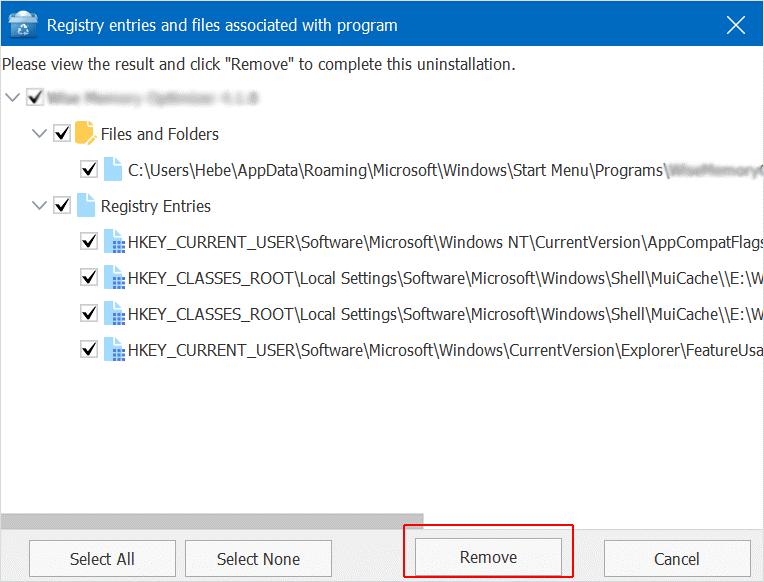
Task: Click the uninstaller recycle bin title icon
Action: pos(23,24)
